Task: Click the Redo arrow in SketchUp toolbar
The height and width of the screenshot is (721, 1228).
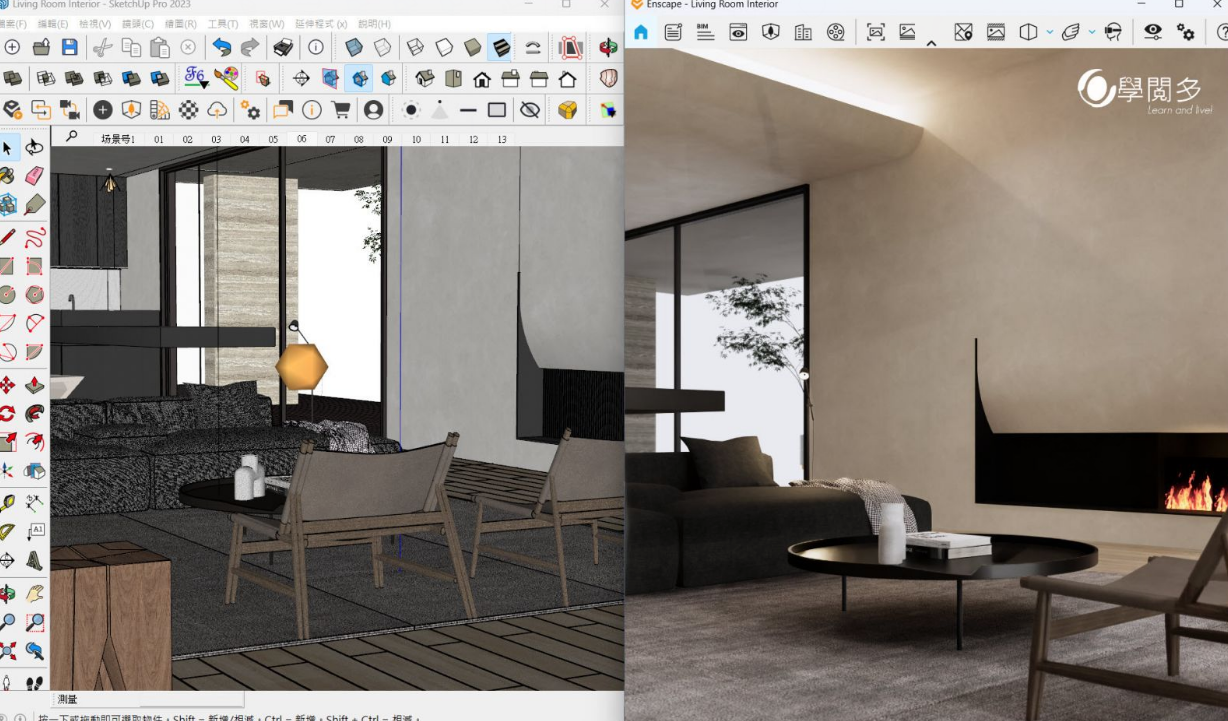Action: point(250,47)
